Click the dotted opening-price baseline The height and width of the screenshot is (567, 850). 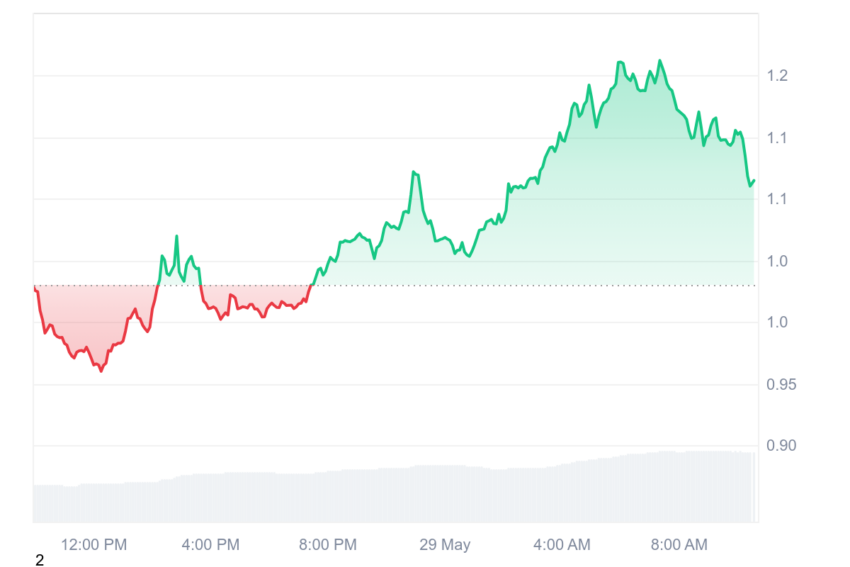pos(395,285)
